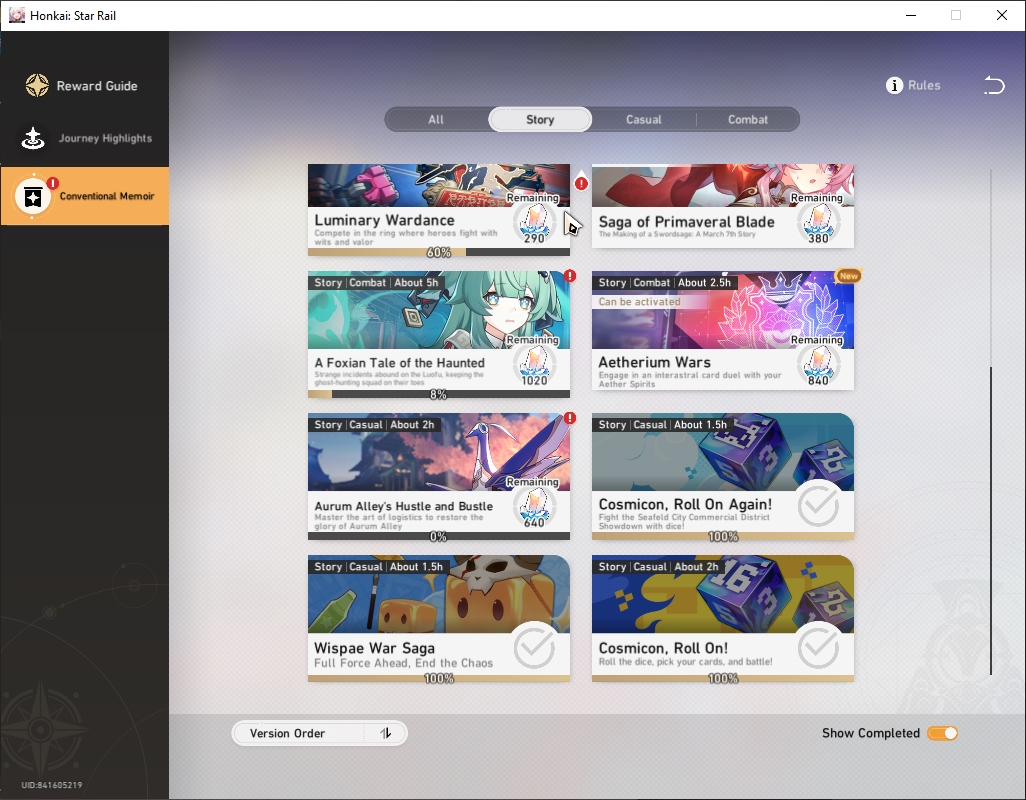Viewport: 1026px width, 800px height.
Task: Open the Reward Guide compass icon
Action: tap(37, 85)
